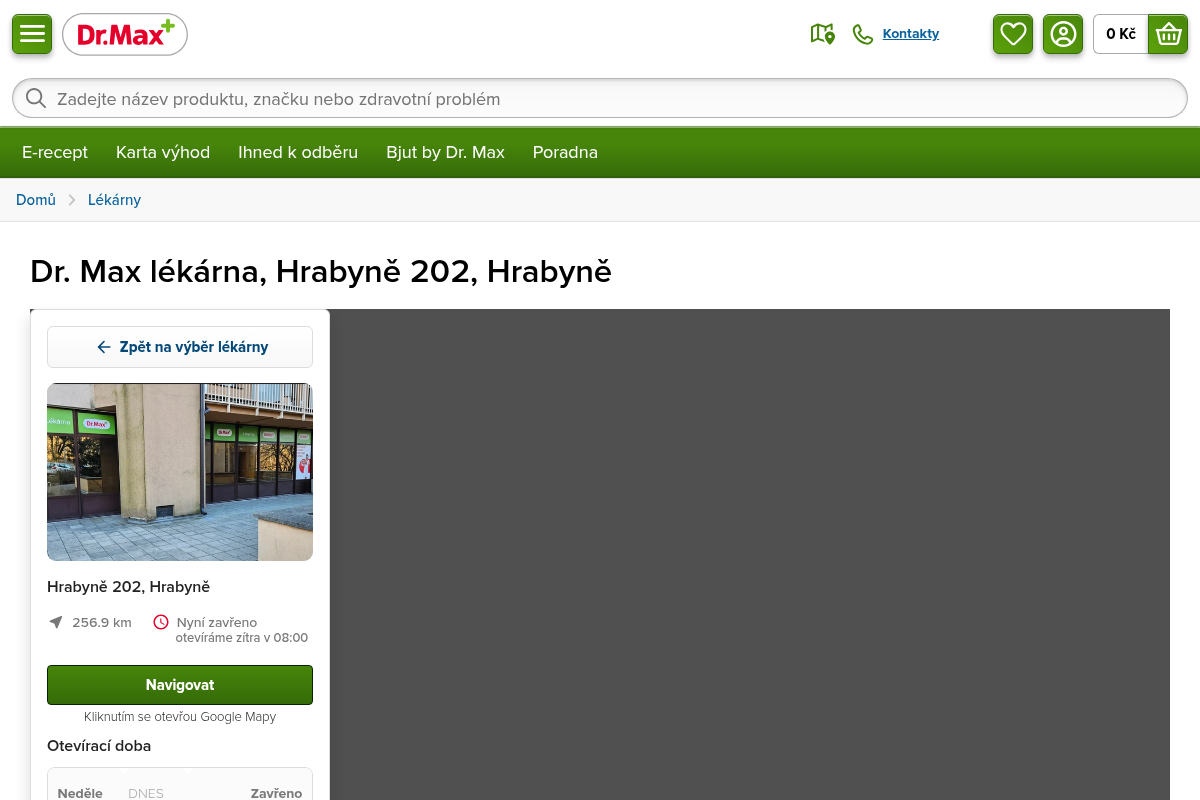Click the otevíráme zítra v 08:00 text
Viewport: 1200px width, 800px height.
pos(242,638)
